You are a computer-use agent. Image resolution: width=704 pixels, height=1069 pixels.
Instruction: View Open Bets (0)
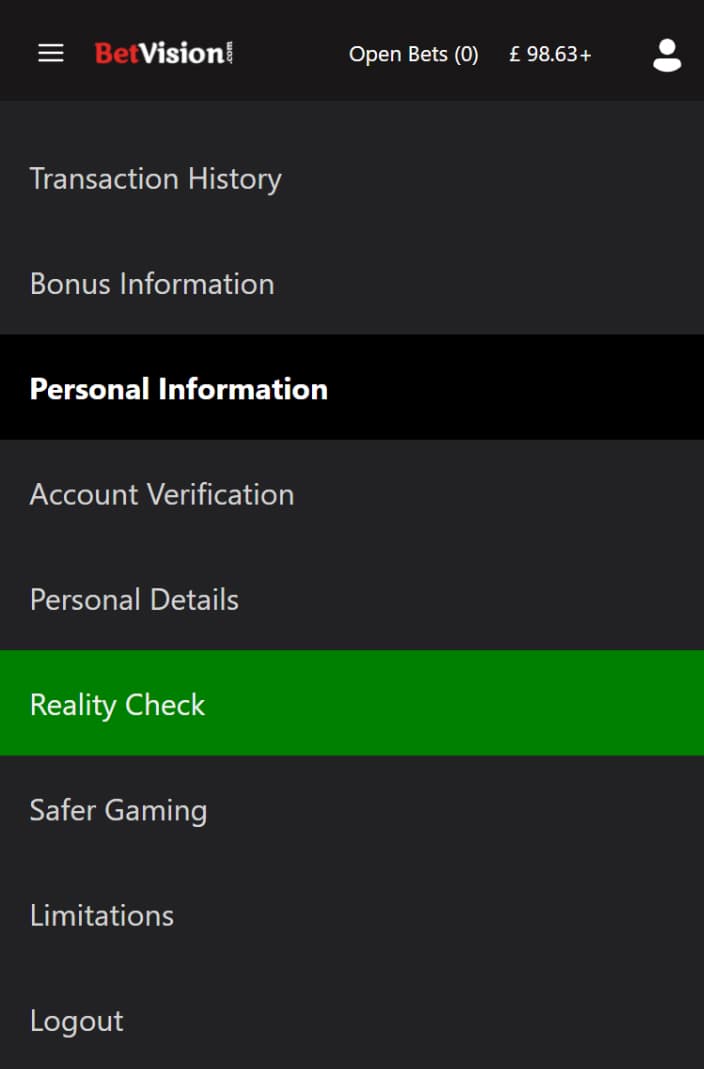click(414, 55)
